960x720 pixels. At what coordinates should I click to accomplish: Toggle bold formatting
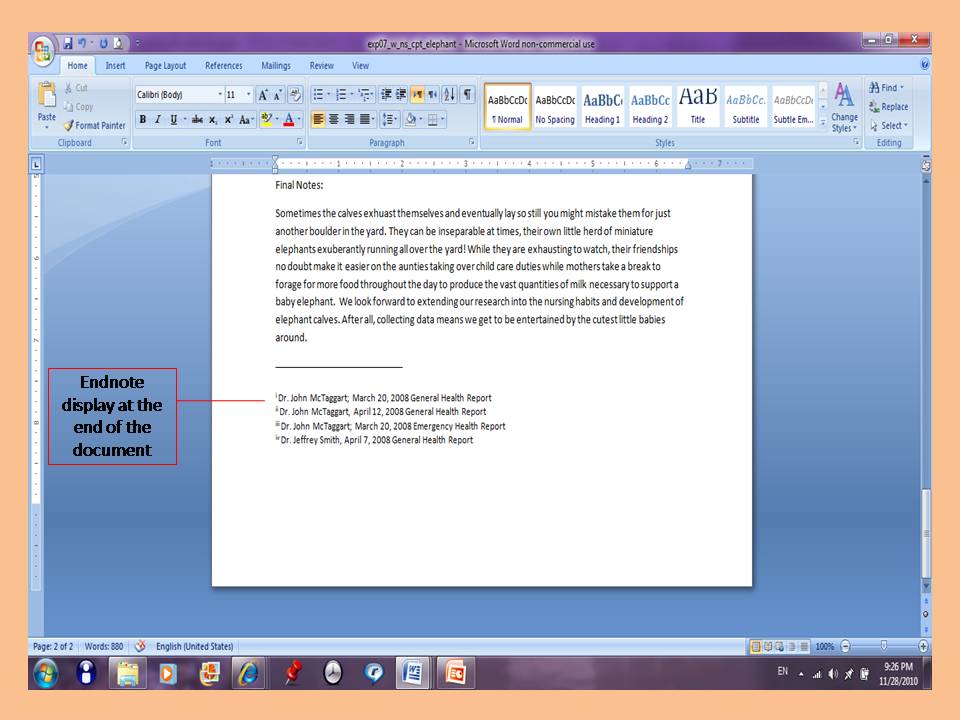pyautogui.click(x=143, y=119)
